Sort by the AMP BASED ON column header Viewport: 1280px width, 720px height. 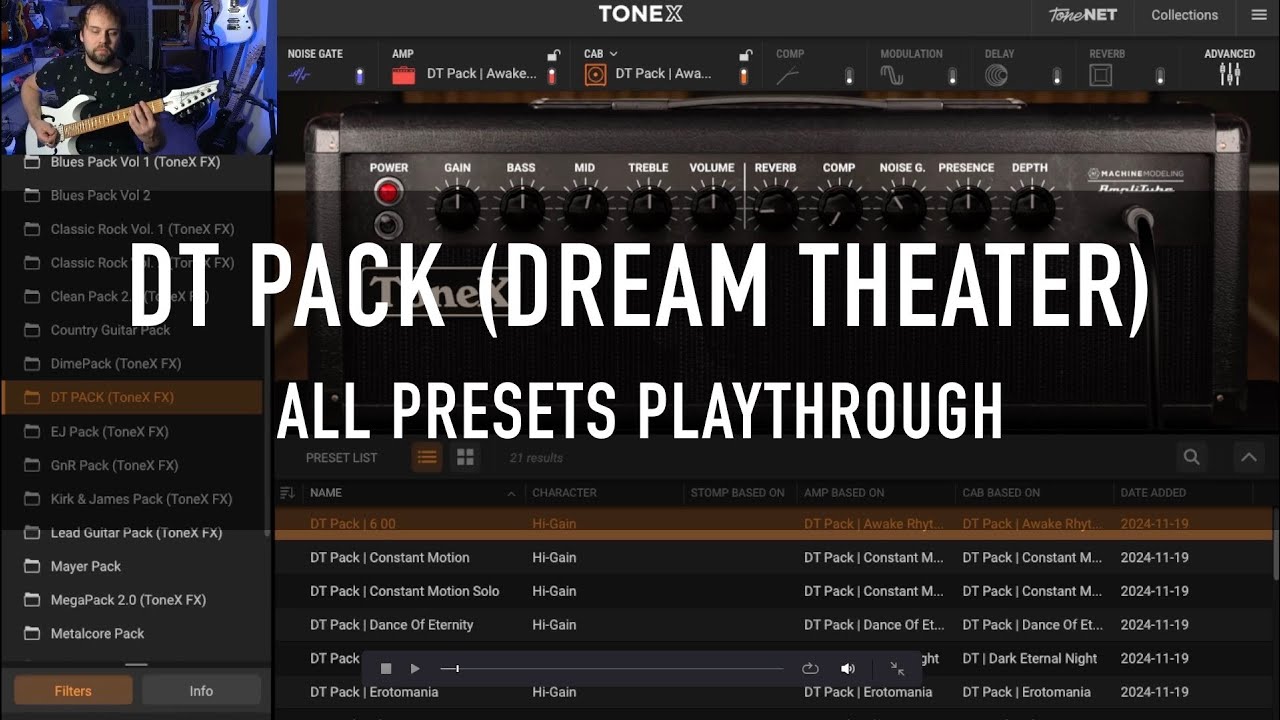(844, 492)
